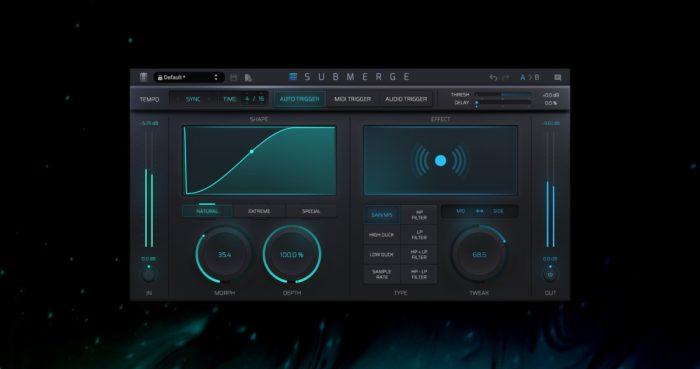Click the preset up/down stepper arrows
Screen dimensions: 700x369
[217, 77]
